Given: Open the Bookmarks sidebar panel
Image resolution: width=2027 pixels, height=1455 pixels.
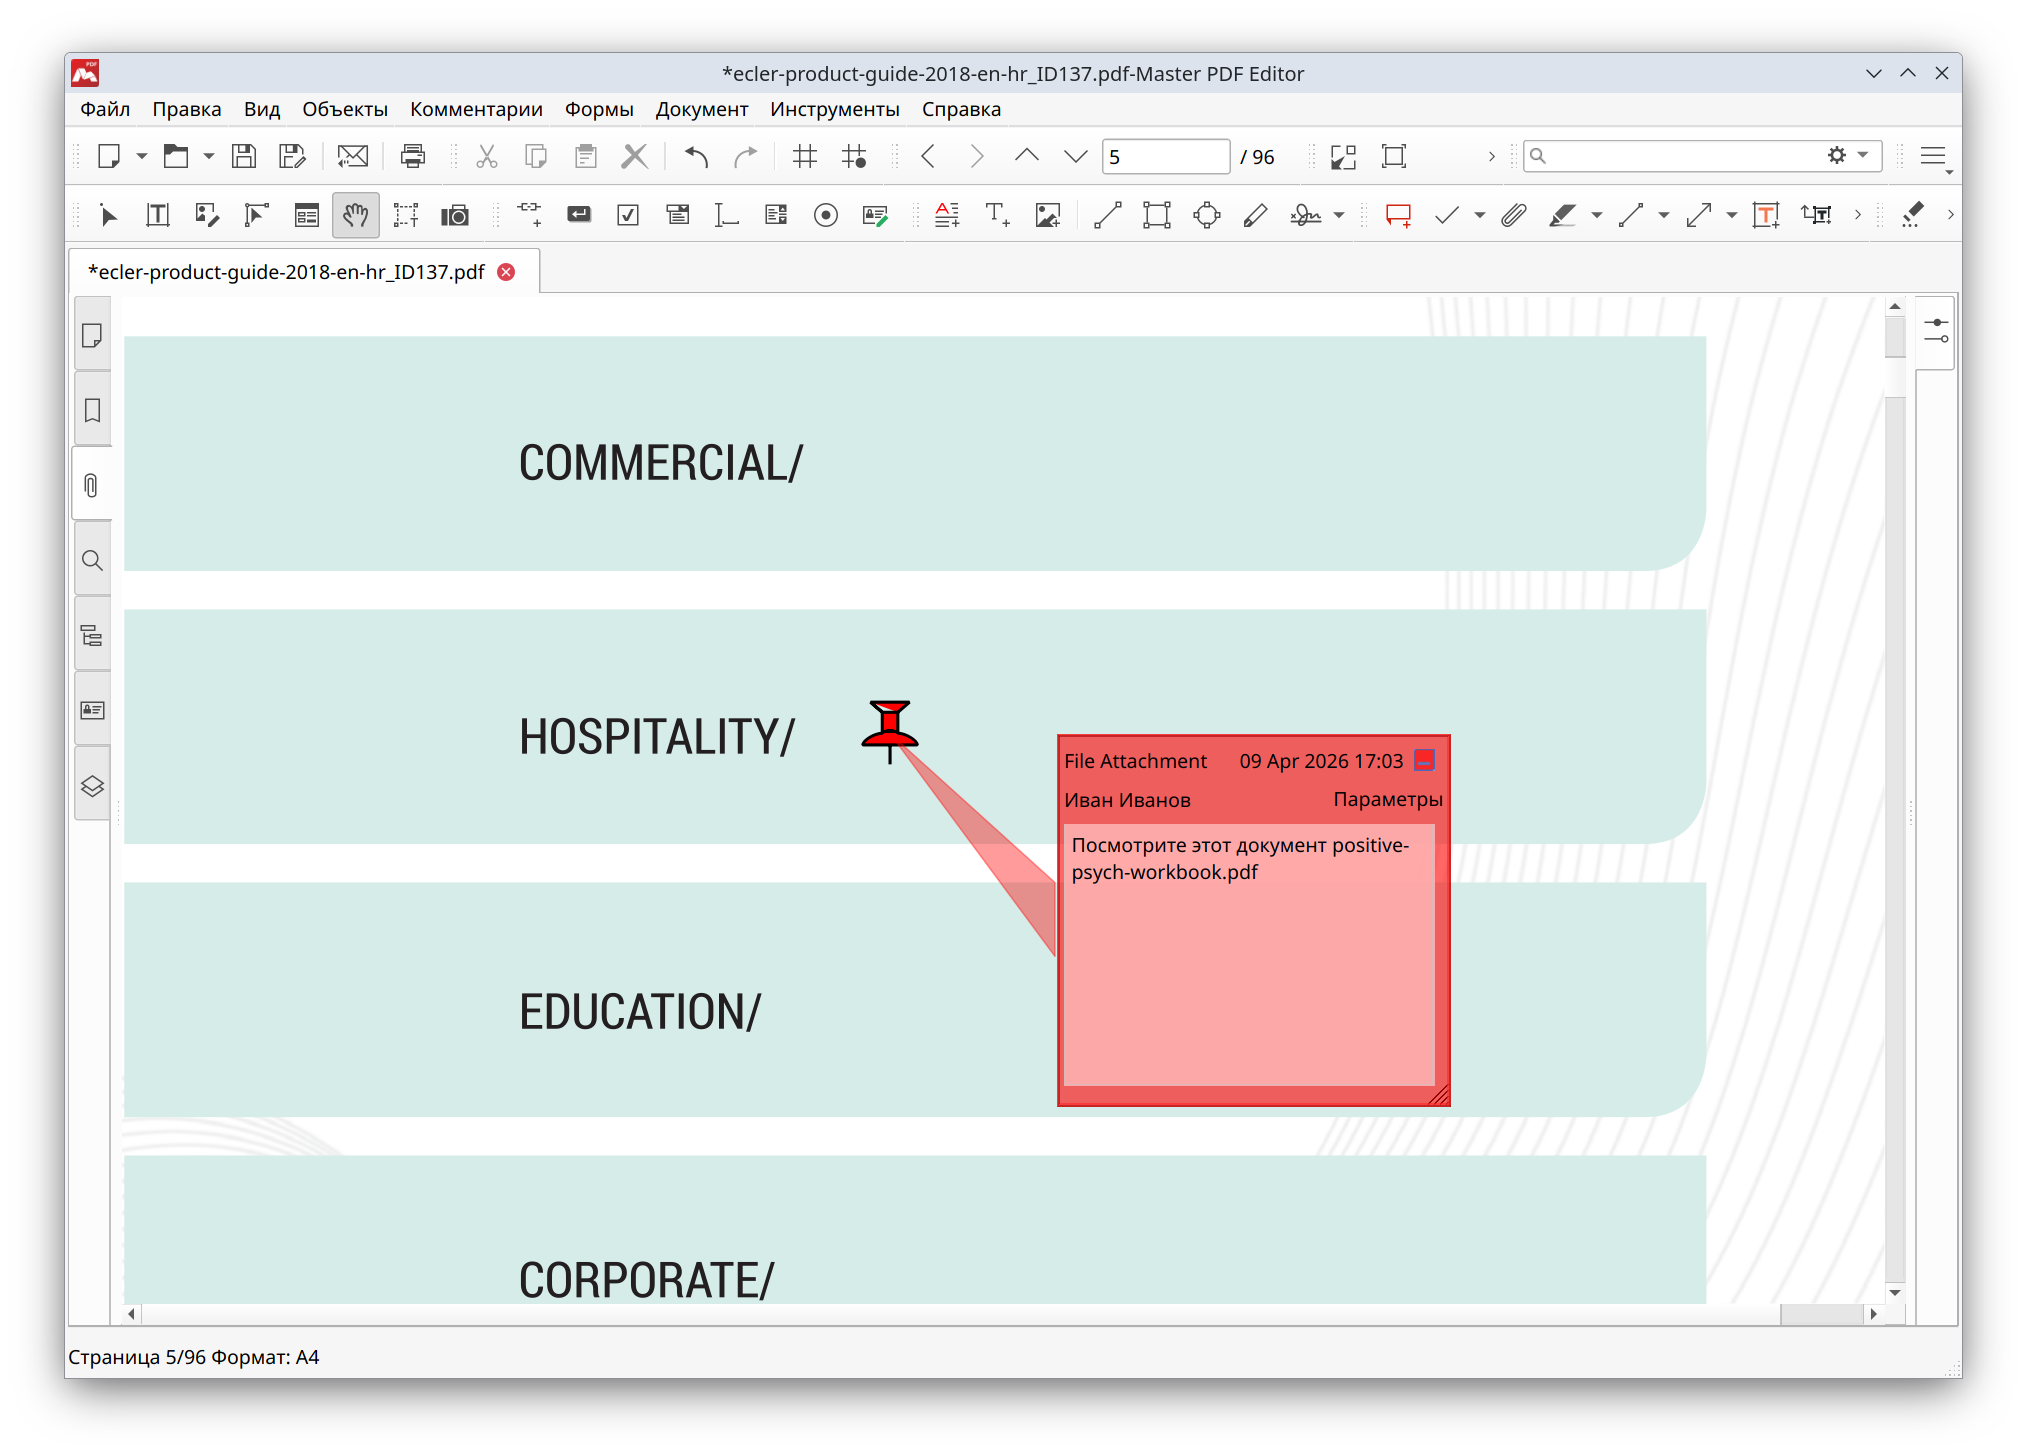Looking at the screenshot, I should [92, 411].
